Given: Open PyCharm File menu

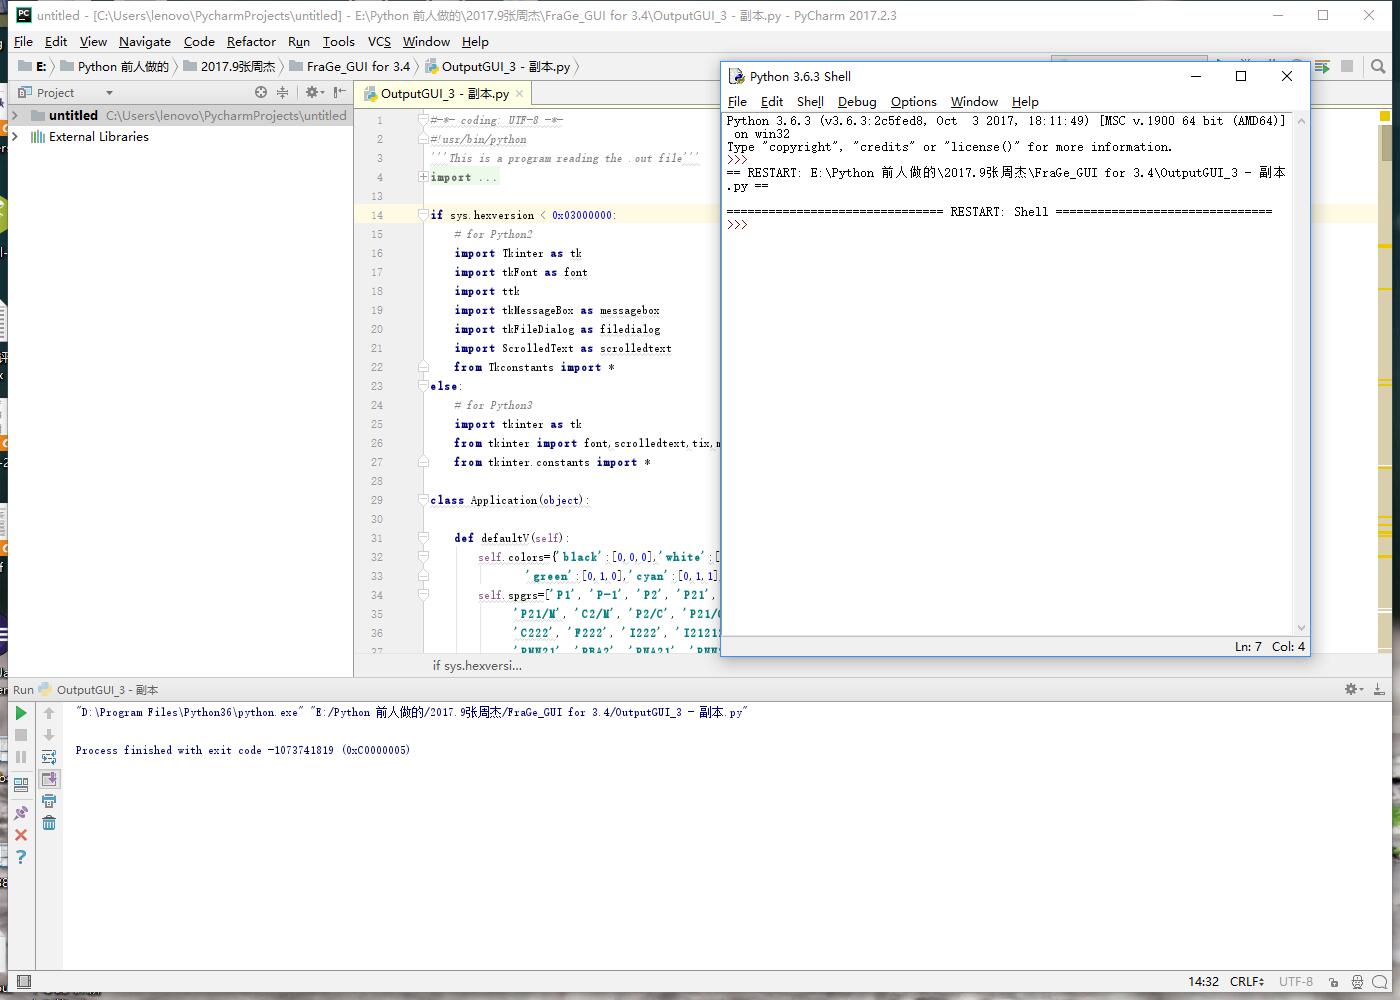Looking at the screenshot, I should pyautogui.click(x=23, y=41).
